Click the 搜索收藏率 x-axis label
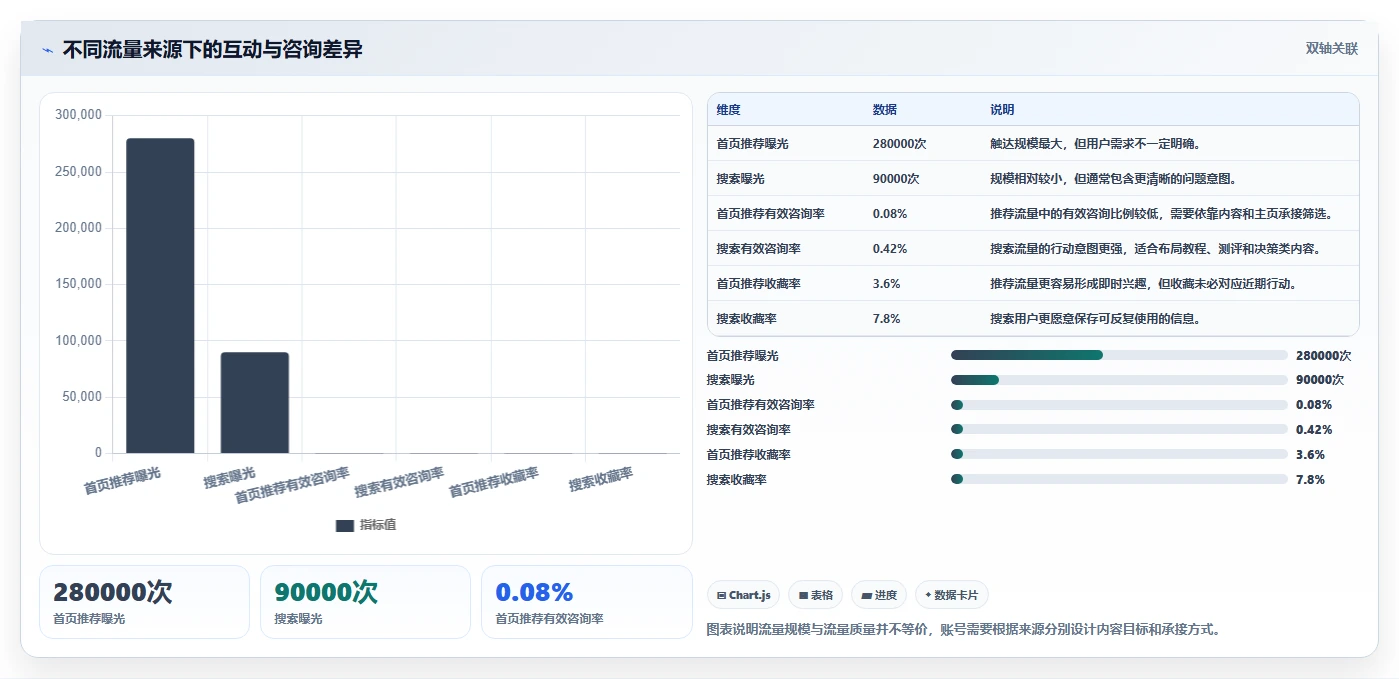The height and width of the screenshot is (679, 1399). [601, 479]
